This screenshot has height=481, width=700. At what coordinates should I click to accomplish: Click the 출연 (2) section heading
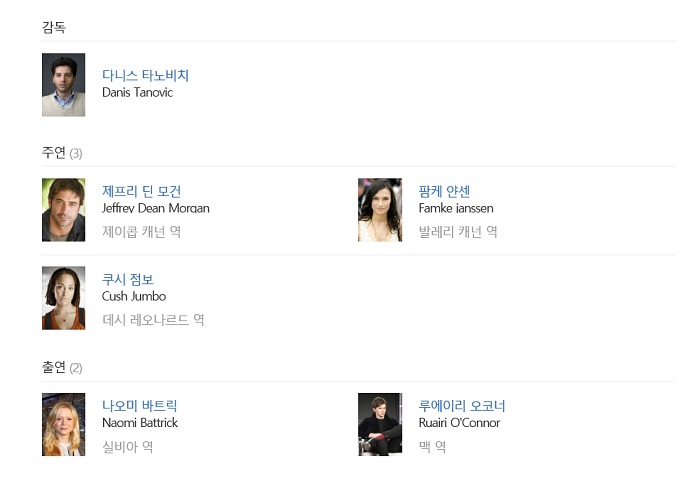(62, 367)
